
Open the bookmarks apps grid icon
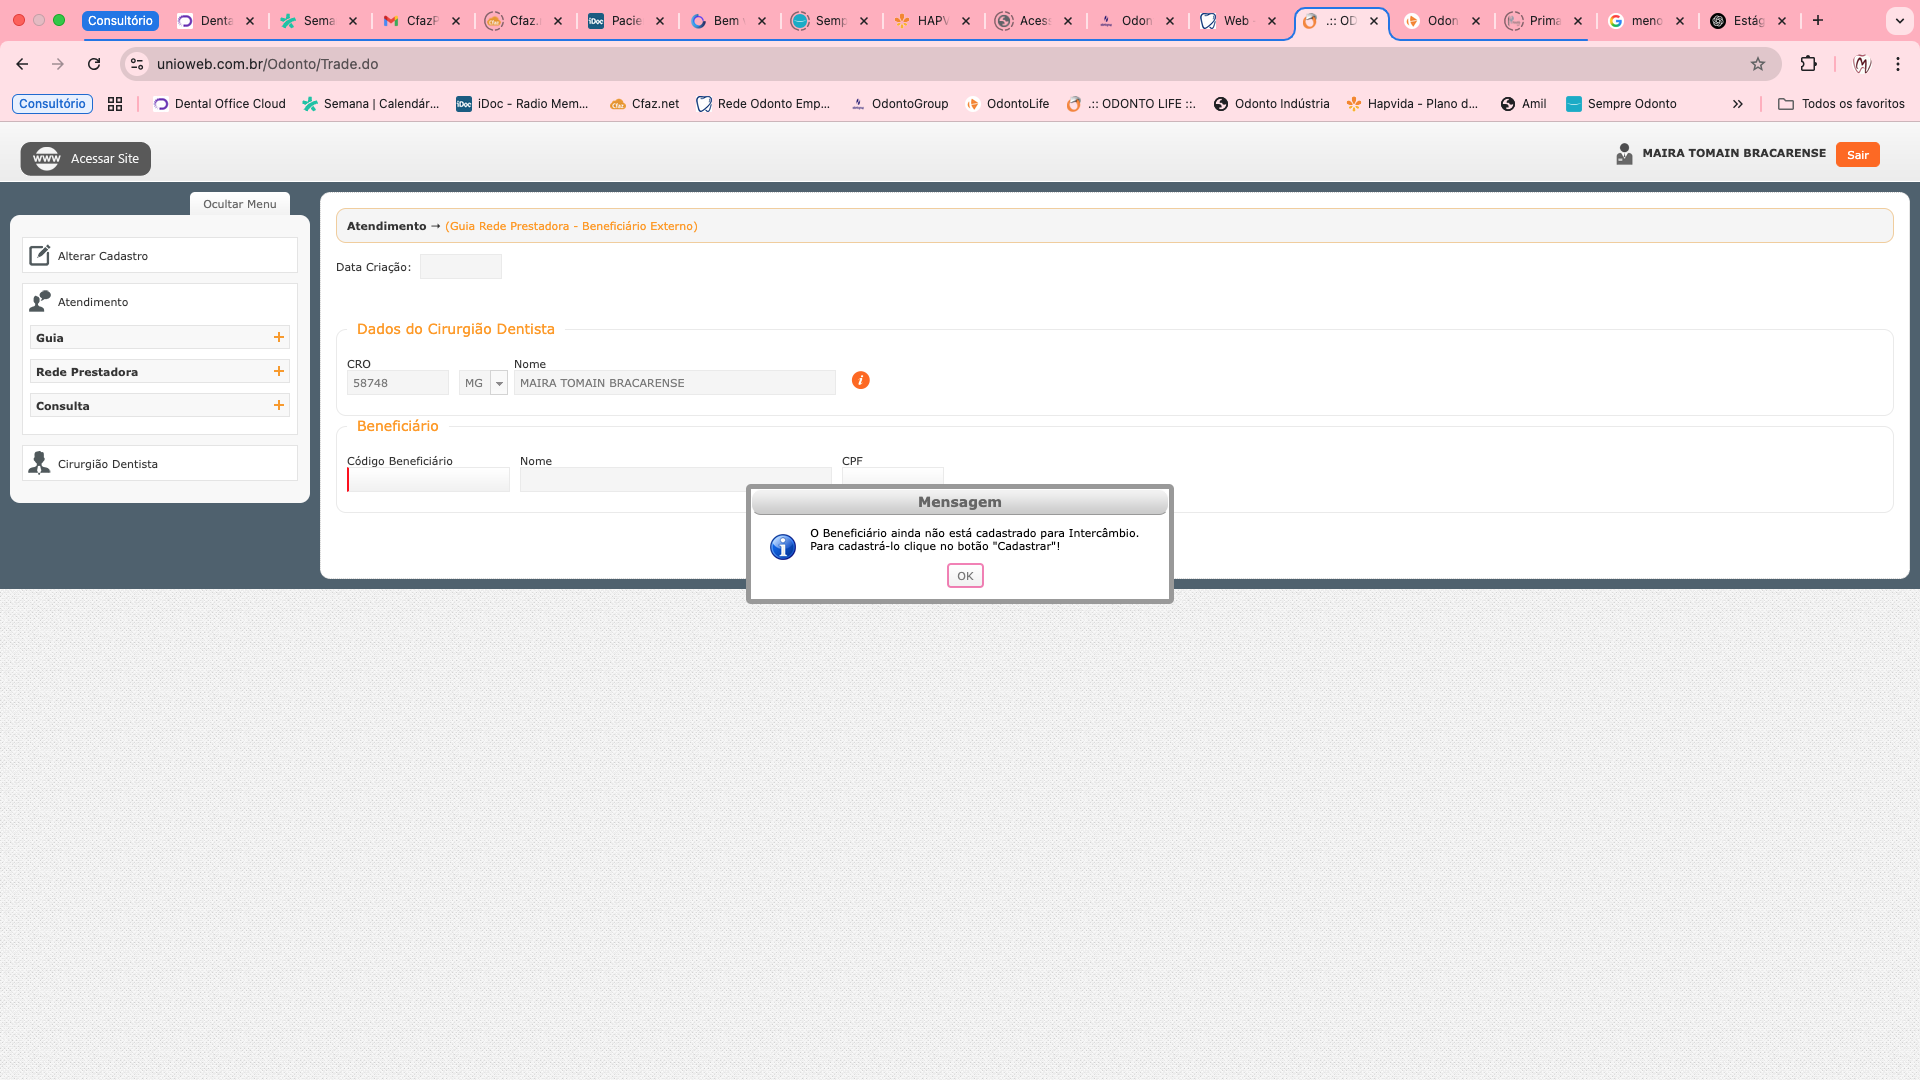115,104
